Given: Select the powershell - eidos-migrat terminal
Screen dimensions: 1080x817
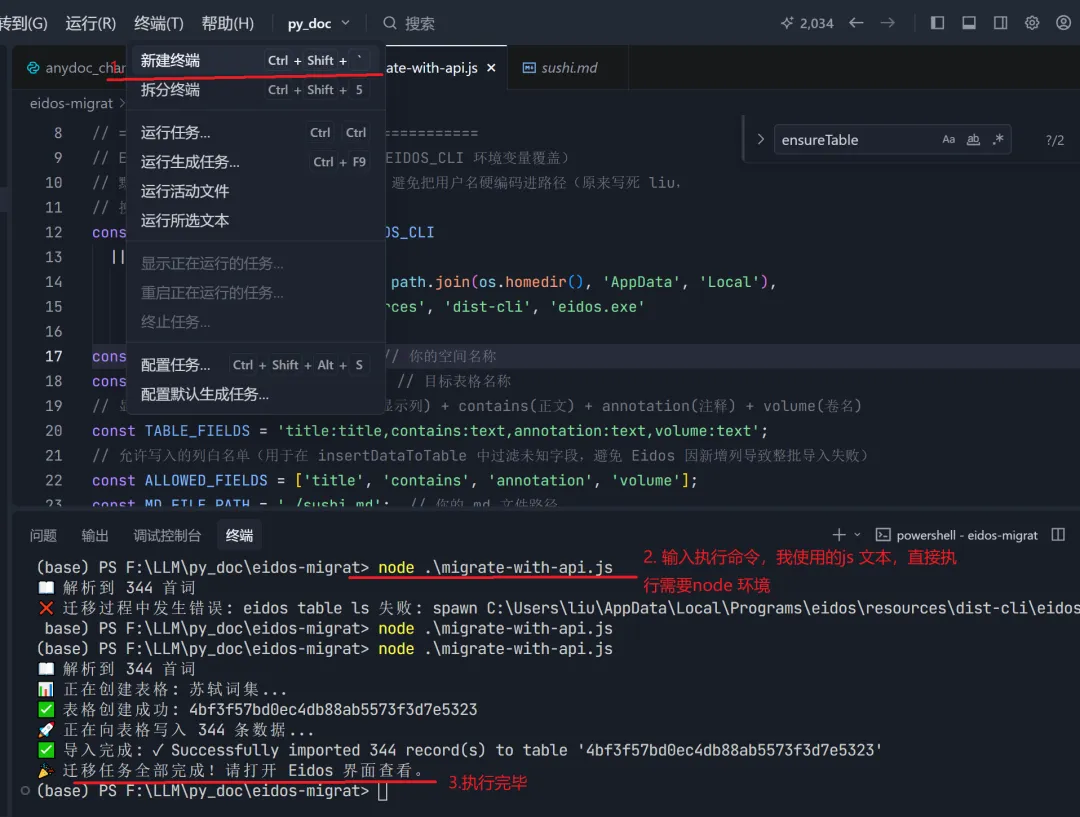Looking at the screenshot, I should (x=957, y=535).
